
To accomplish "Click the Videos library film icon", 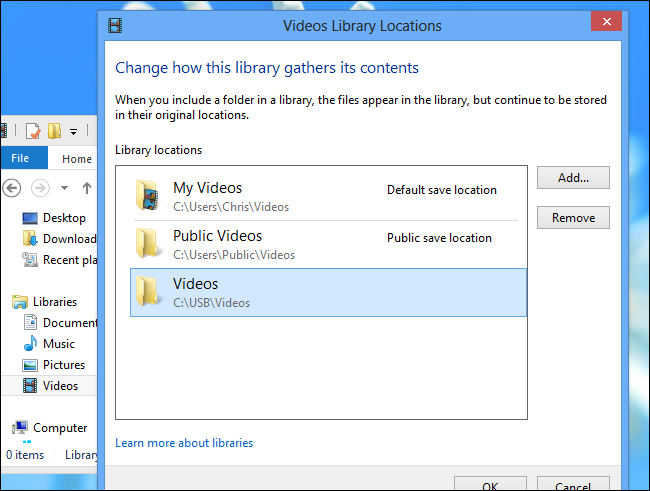I will click(x=30, y=386).
